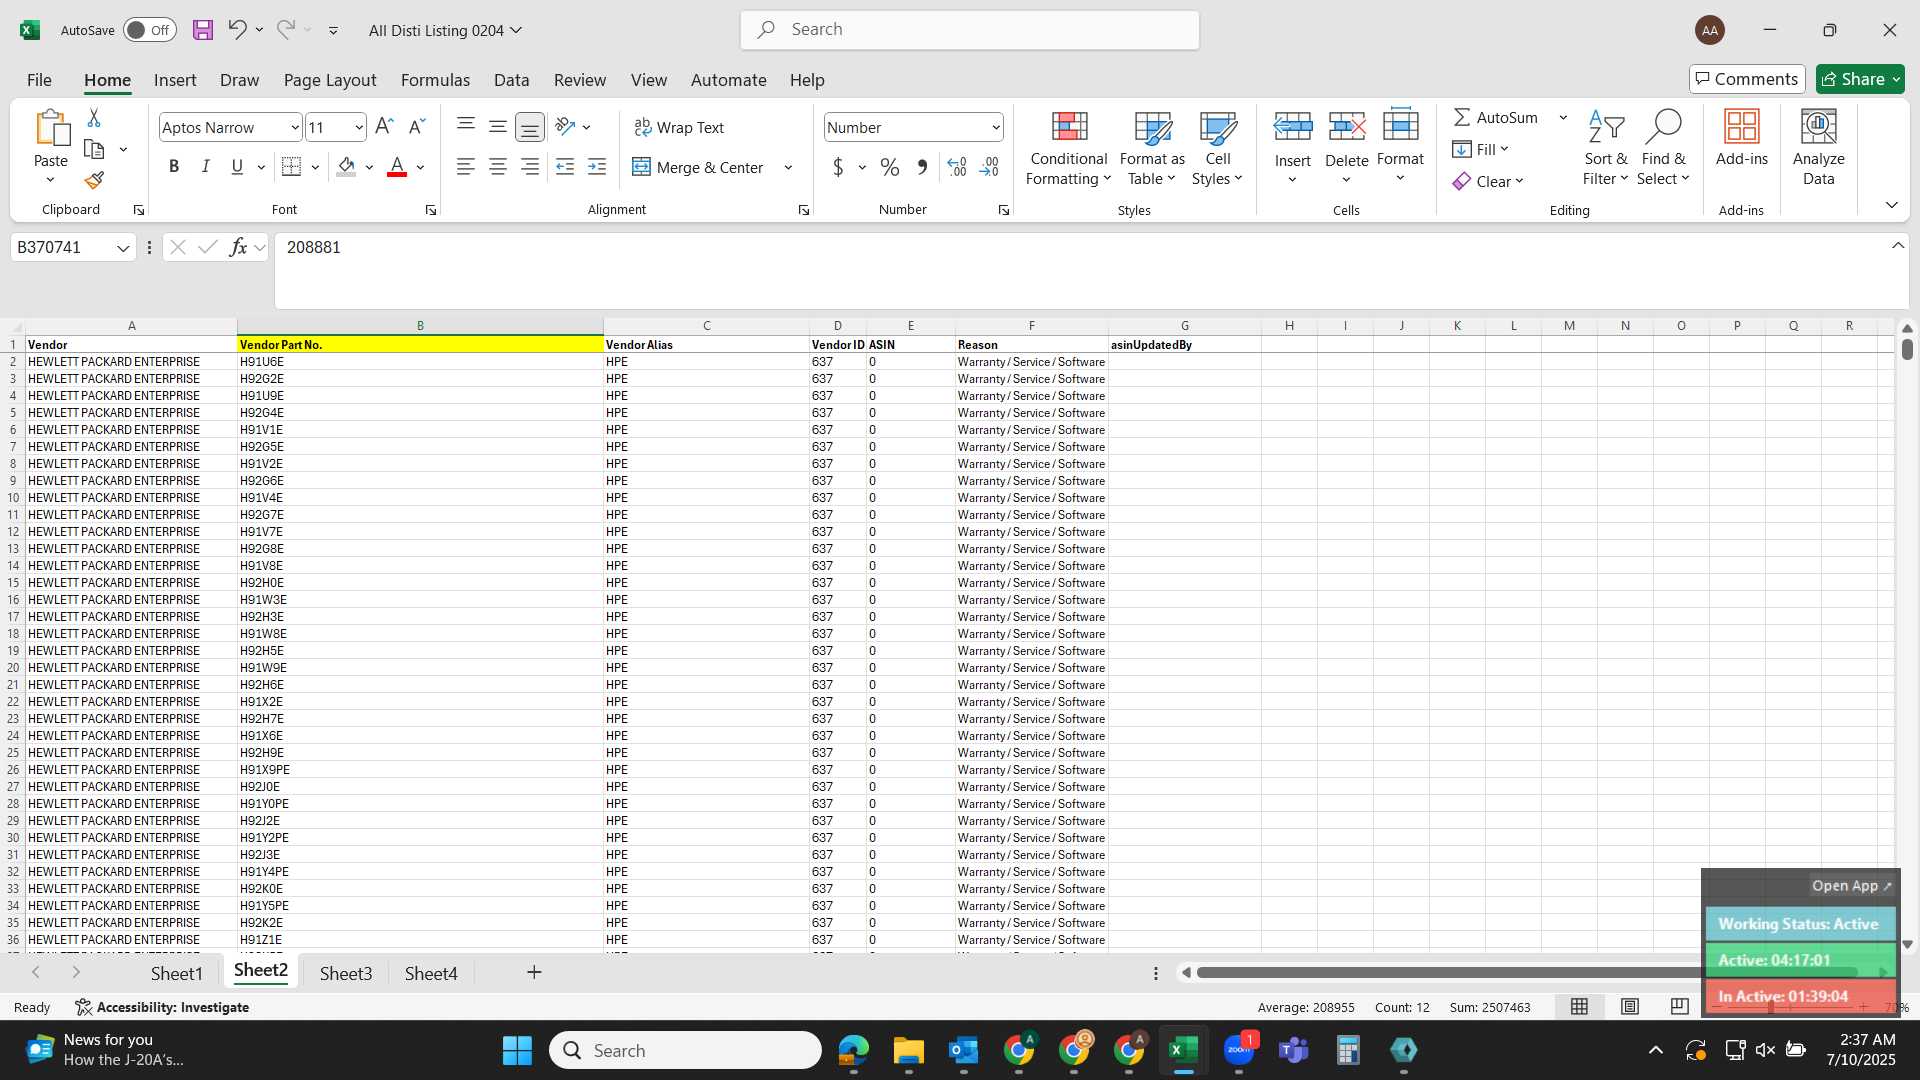Image resolution: width=1920 pixels, height=1080 pixels.
Task: Apply red Font Color A
Action: point(397,167)
